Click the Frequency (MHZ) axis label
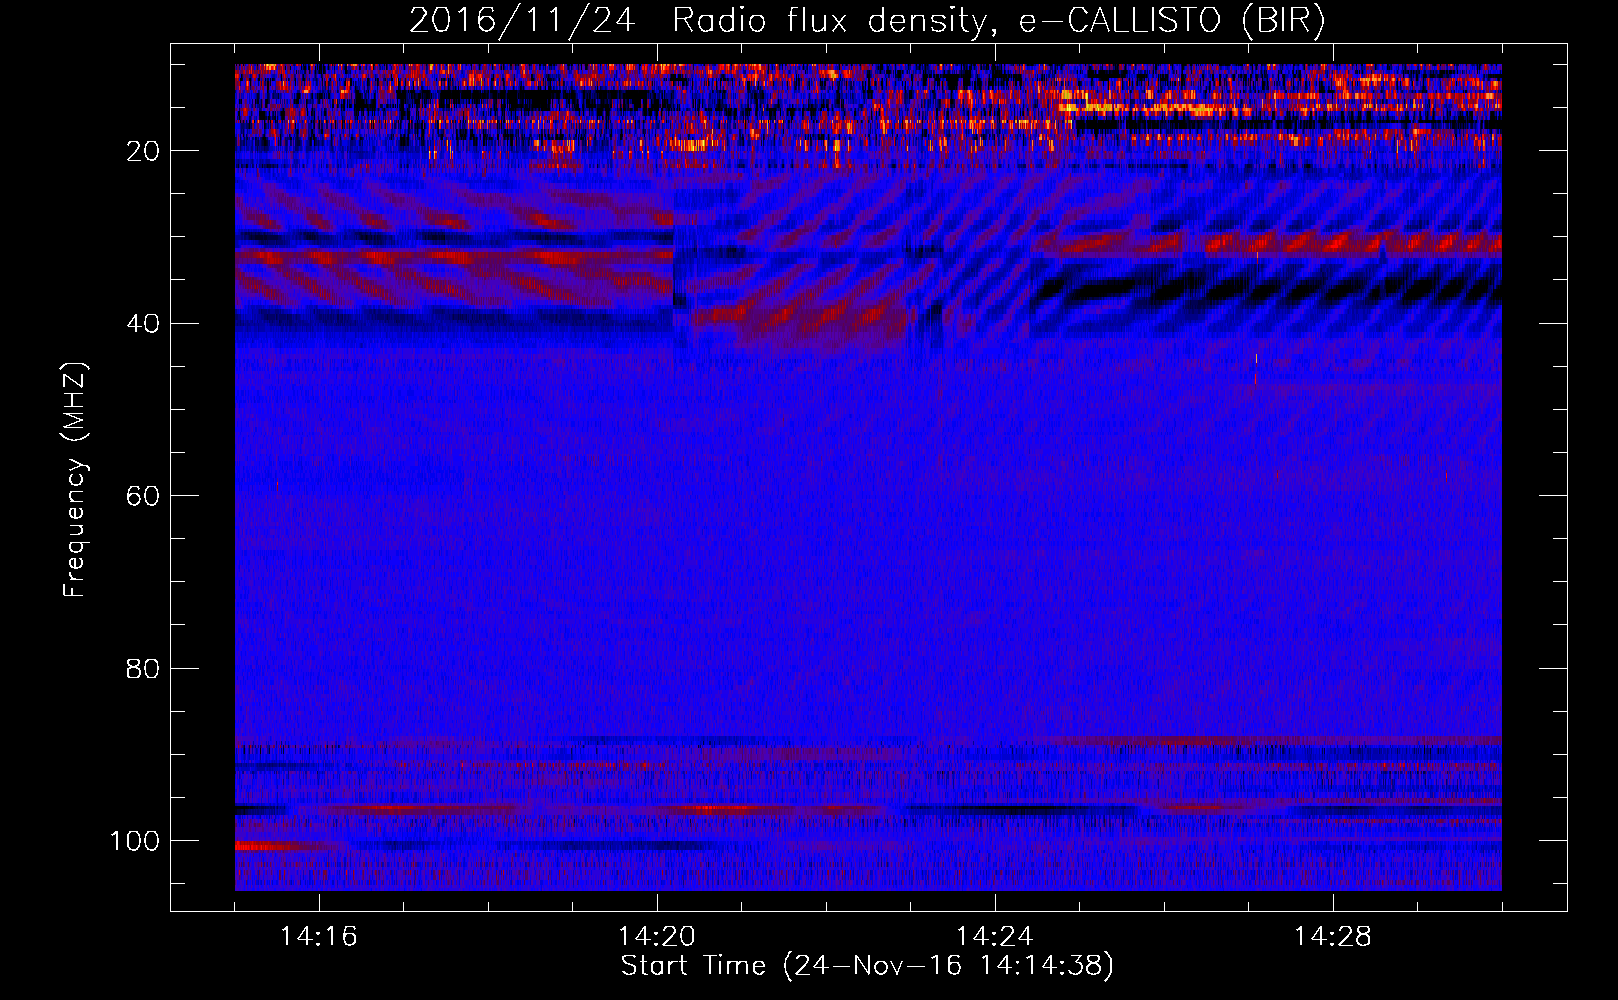1618x1000 pixels. point(75,480)
